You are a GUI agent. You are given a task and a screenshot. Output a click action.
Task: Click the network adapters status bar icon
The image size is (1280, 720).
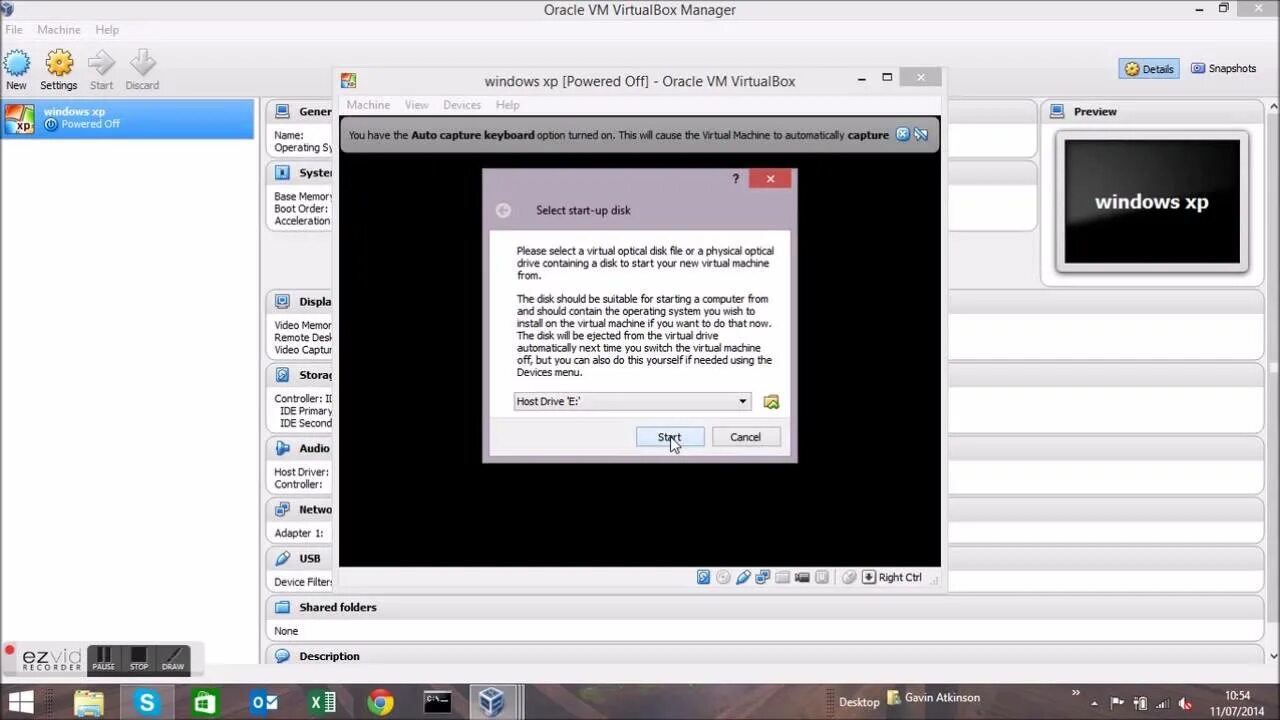[x=763, y=577]
